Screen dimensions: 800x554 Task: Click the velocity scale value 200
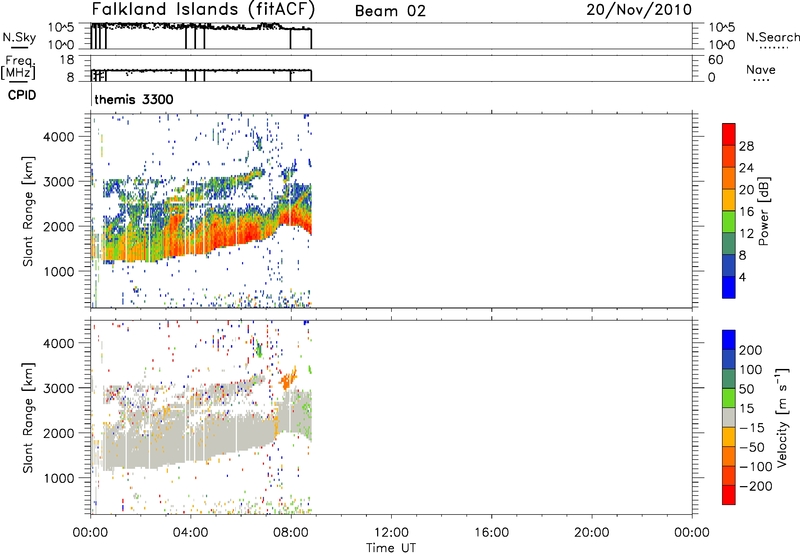click(x=751, y=350)
